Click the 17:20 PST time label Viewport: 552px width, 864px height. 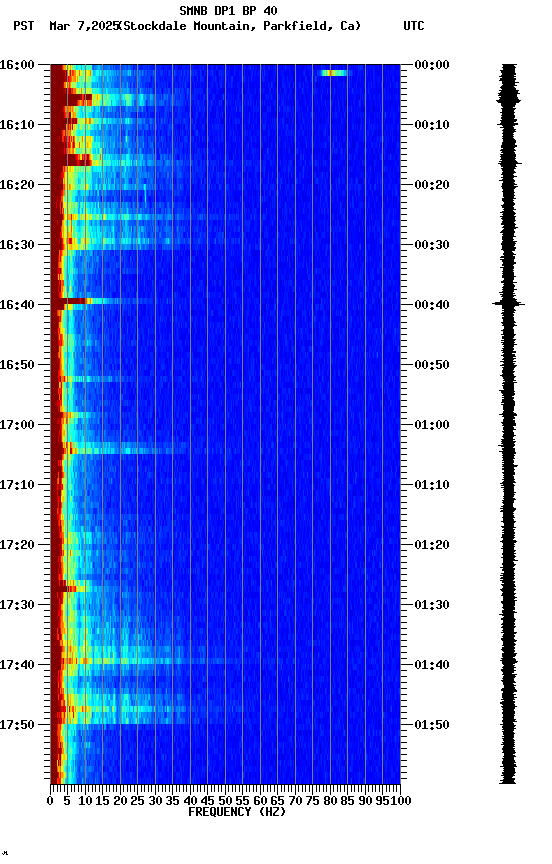click(x=17, y=546)
